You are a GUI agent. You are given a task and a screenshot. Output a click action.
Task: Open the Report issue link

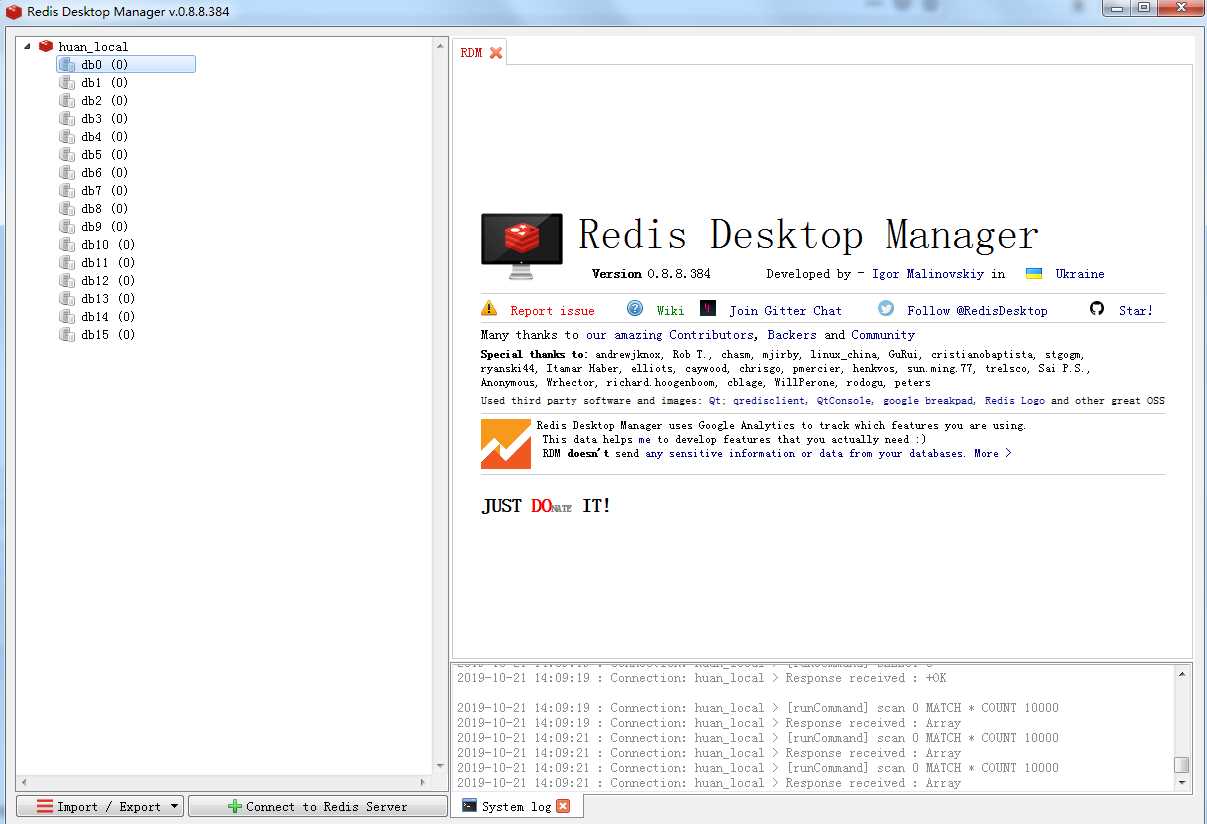552,311
